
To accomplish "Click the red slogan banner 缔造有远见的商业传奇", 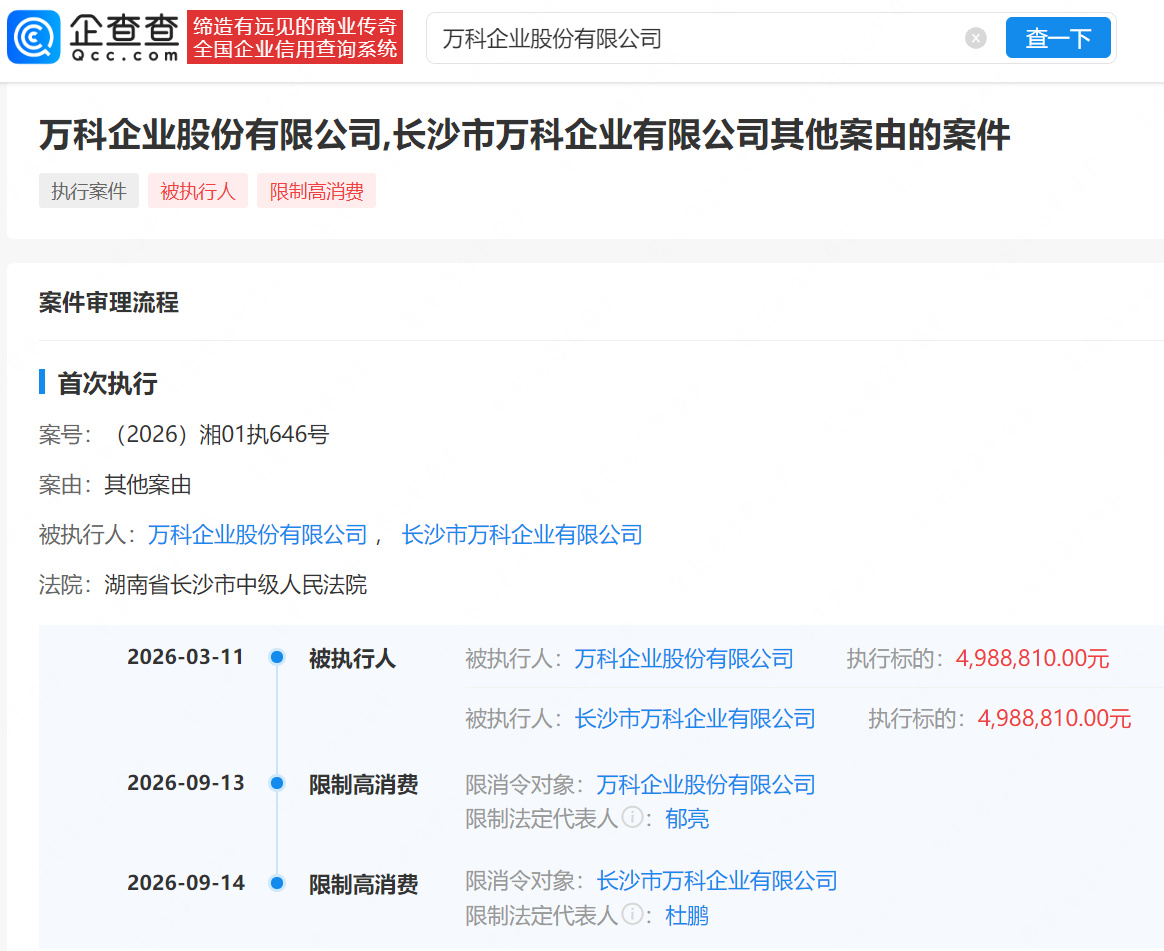I will (295, 37).
